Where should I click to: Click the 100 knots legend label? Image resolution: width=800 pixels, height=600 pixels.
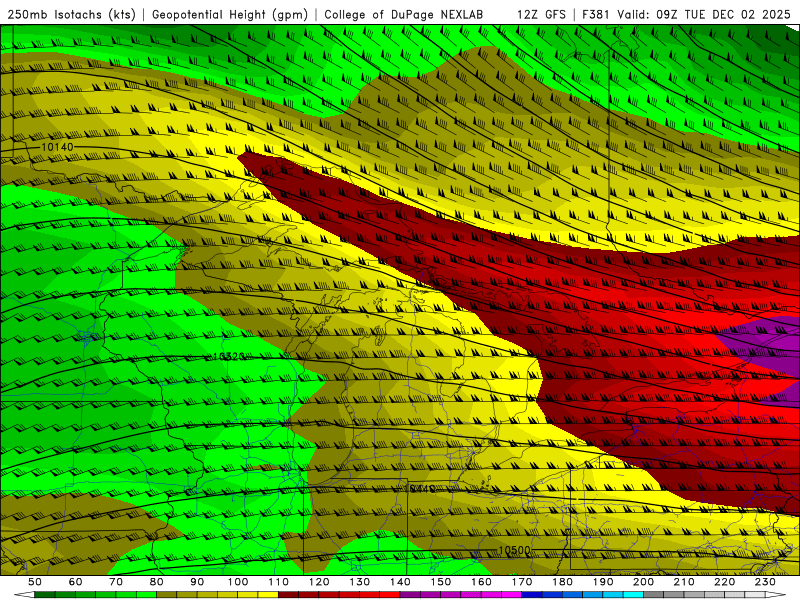click(238, 582)
